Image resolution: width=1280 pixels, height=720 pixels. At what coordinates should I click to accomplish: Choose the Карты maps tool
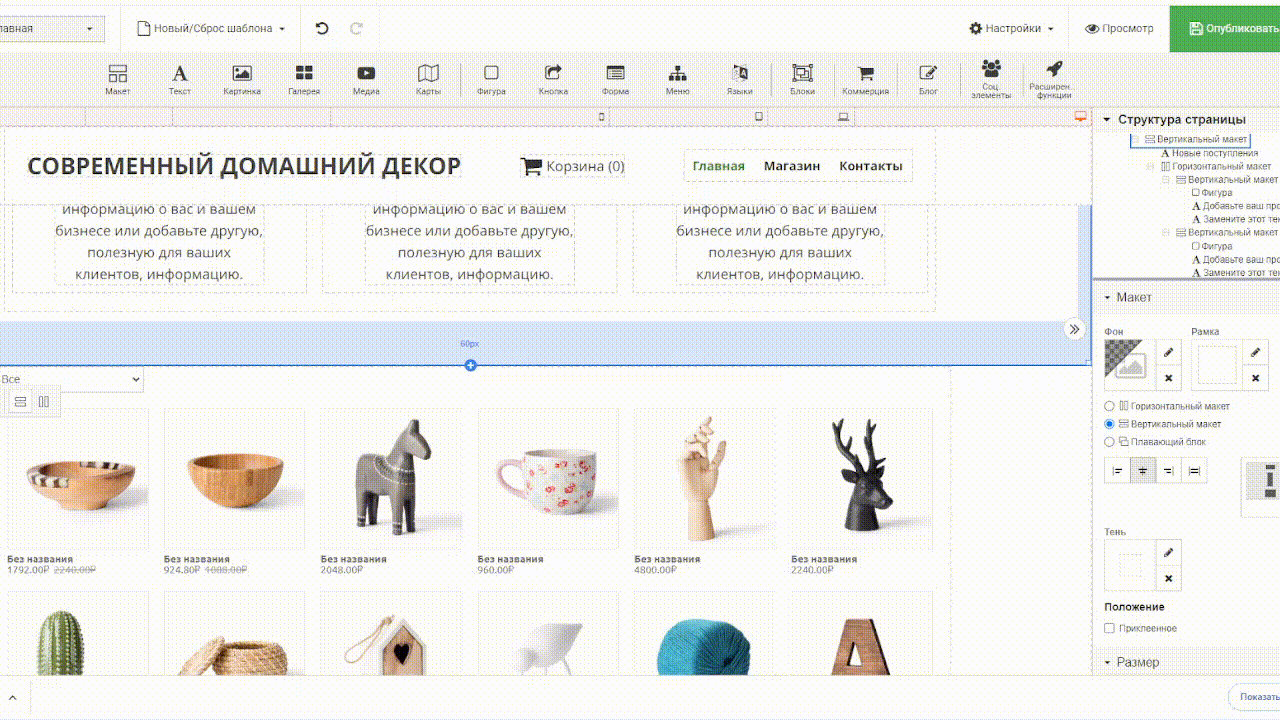[x=428, y=79]
